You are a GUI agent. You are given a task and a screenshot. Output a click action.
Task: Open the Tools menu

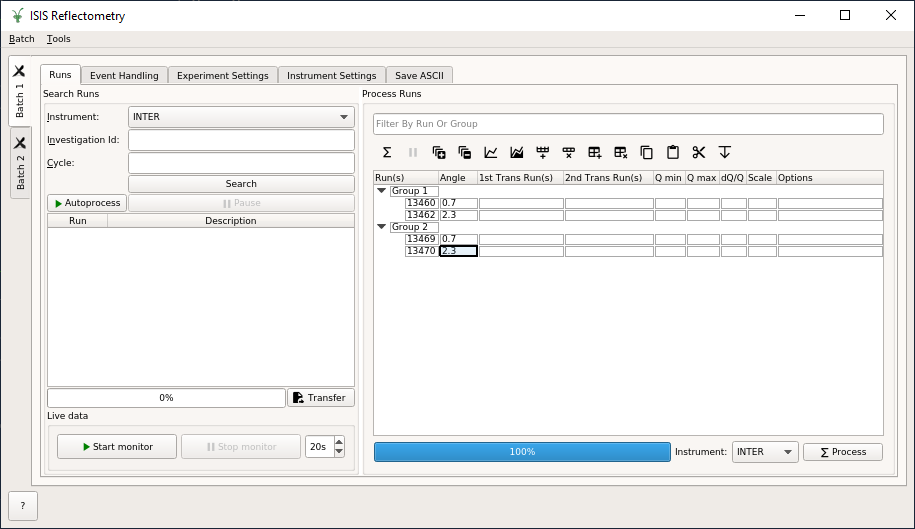[59, 39]
